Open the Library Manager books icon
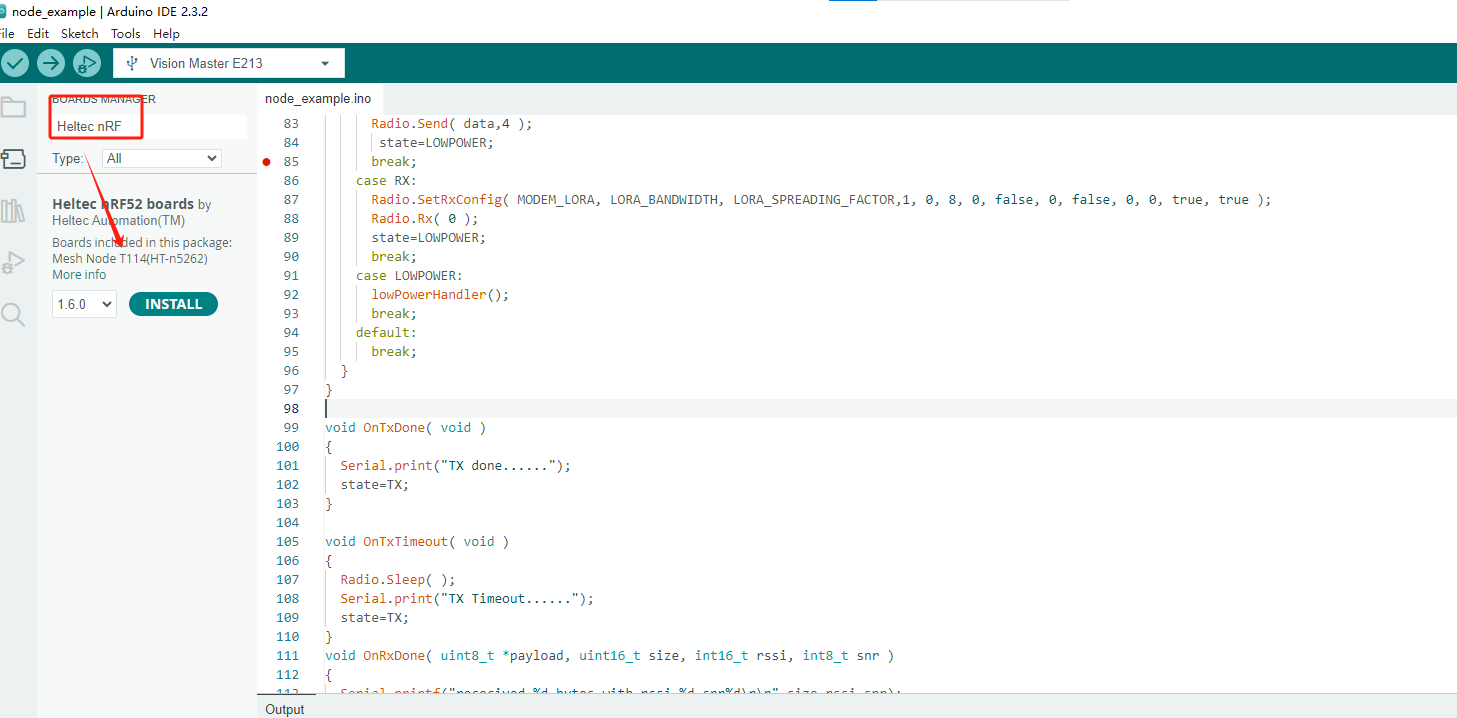The image size is (1457, 718). click(13, 211)
